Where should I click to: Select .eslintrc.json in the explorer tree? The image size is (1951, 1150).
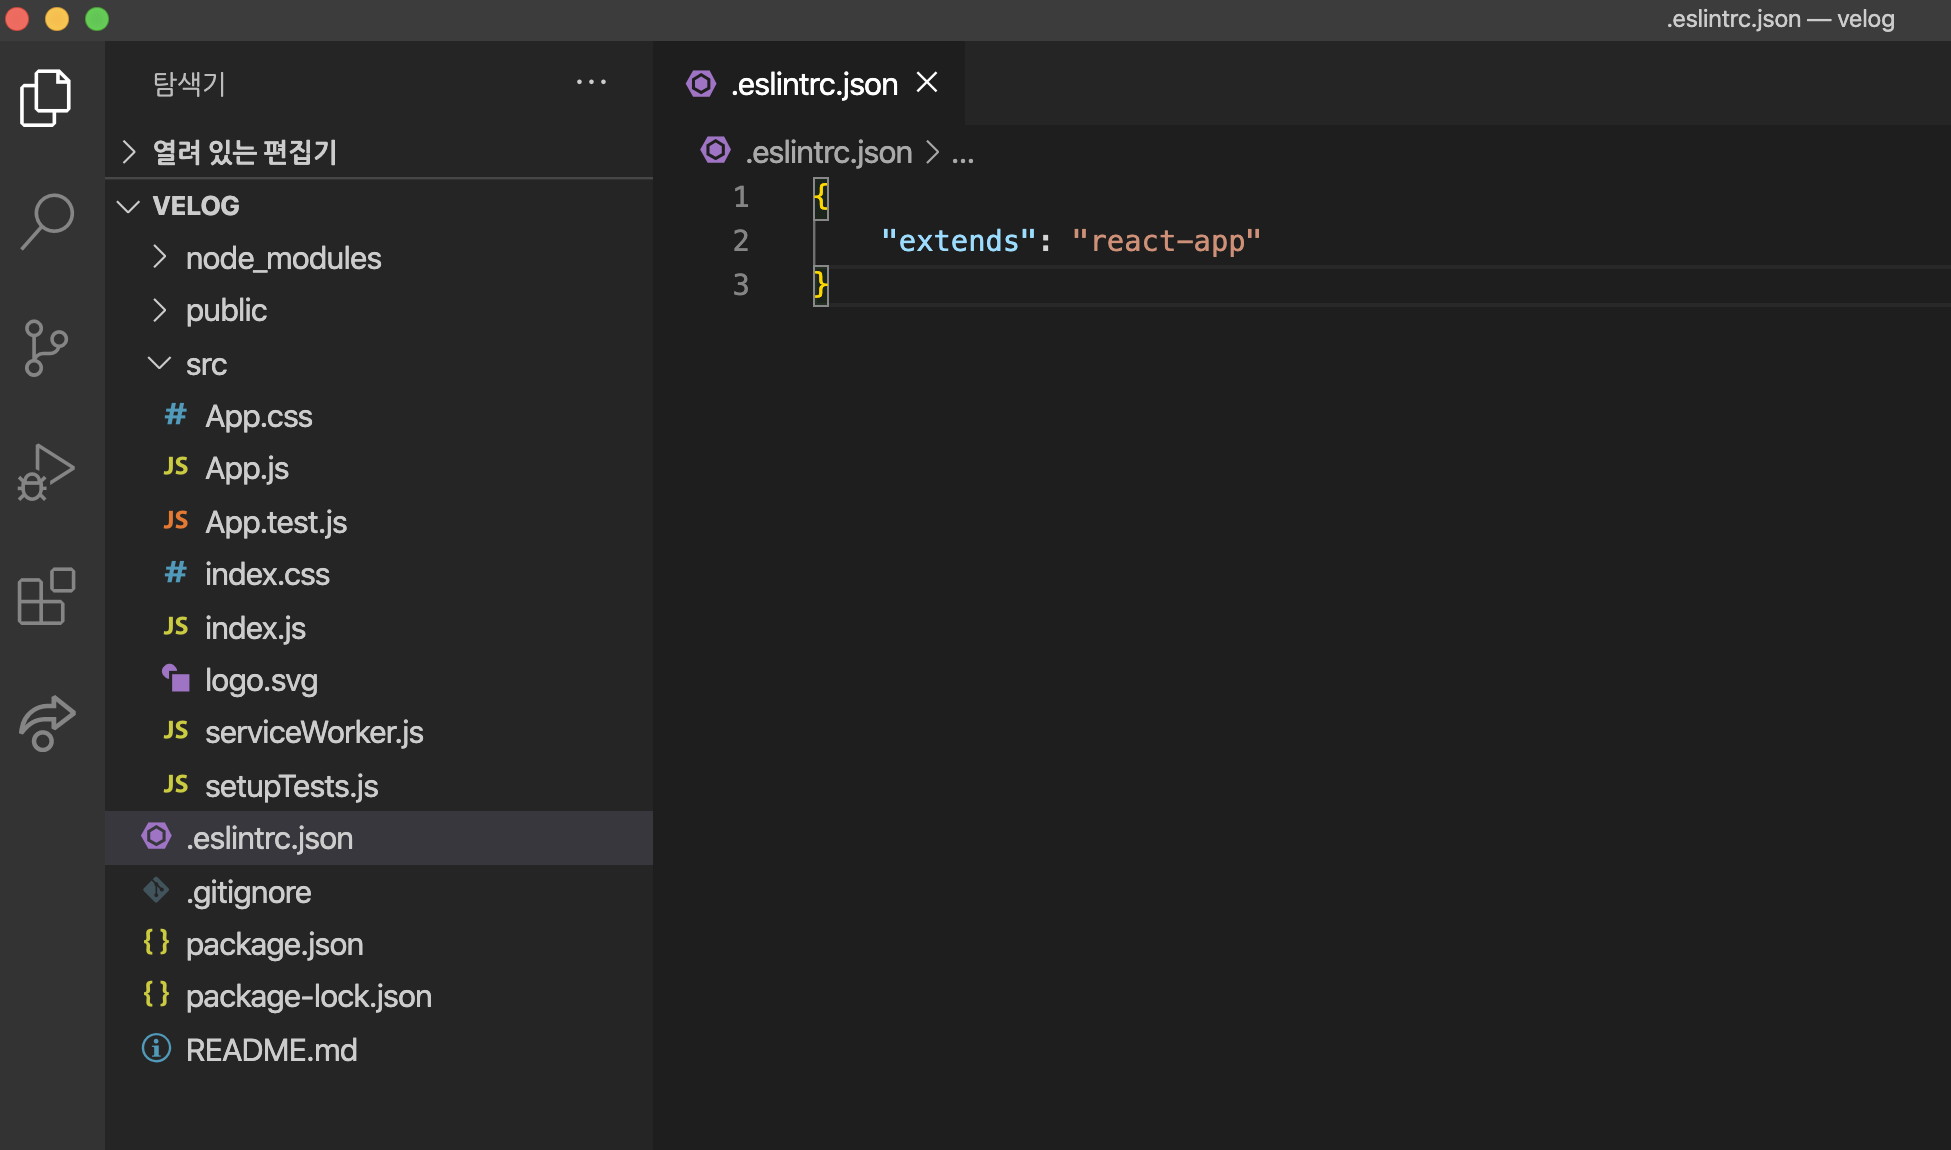379,838
